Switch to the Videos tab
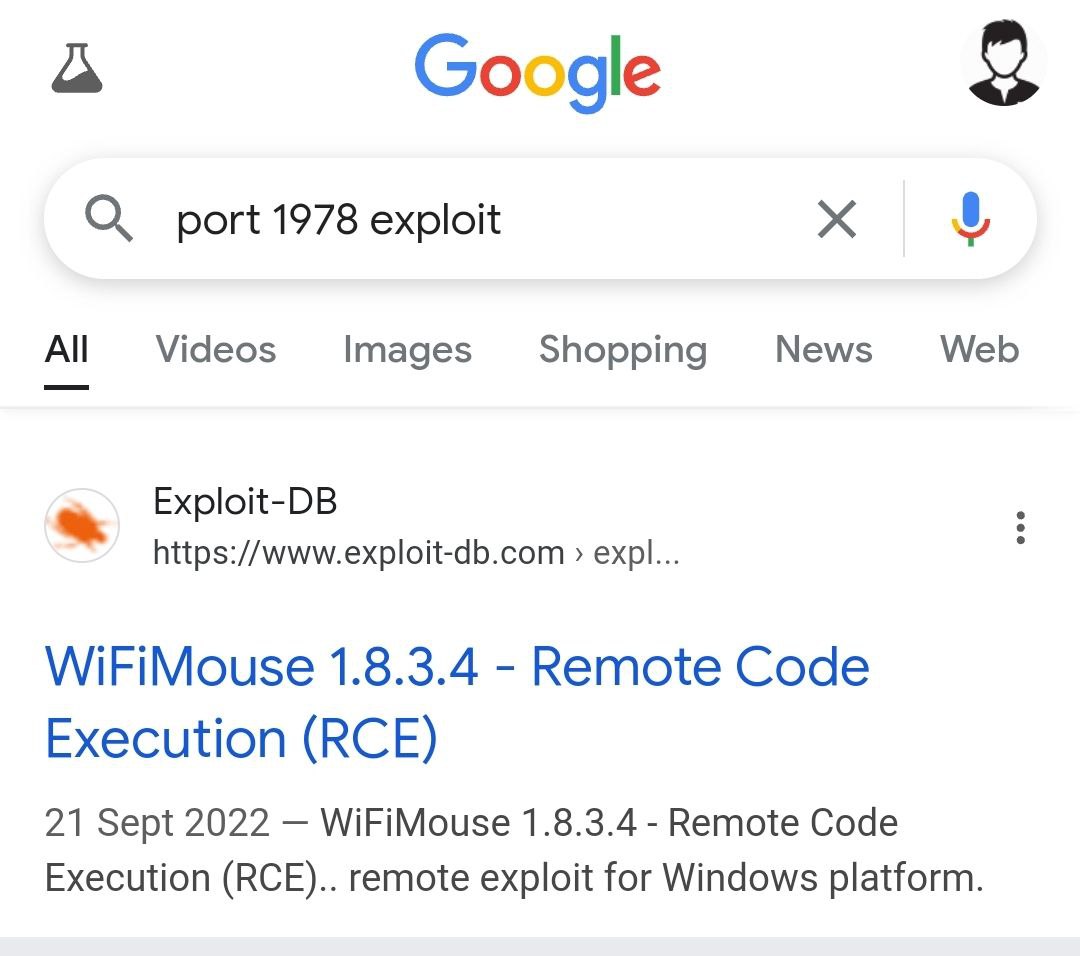 coord(216,349)
